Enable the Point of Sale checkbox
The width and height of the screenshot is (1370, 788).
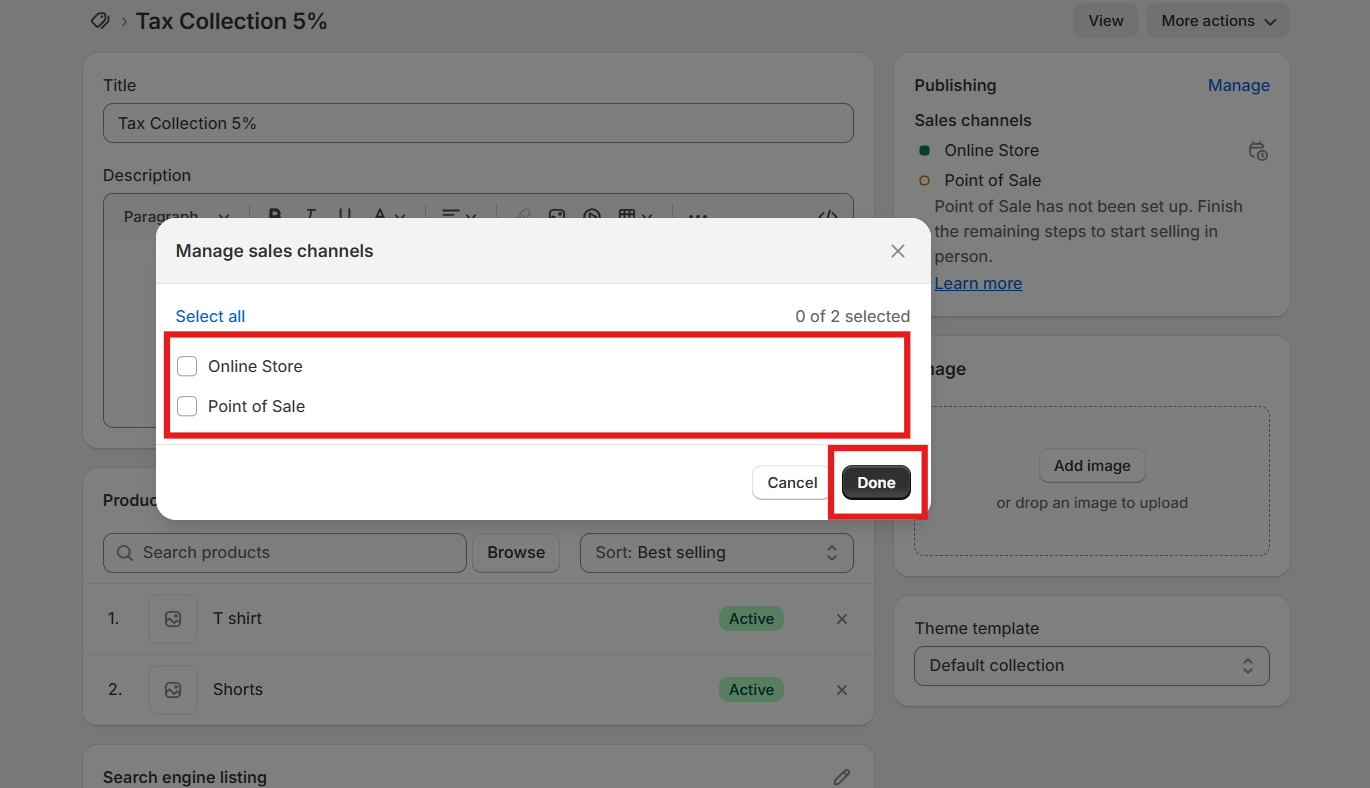coord(187,406)
